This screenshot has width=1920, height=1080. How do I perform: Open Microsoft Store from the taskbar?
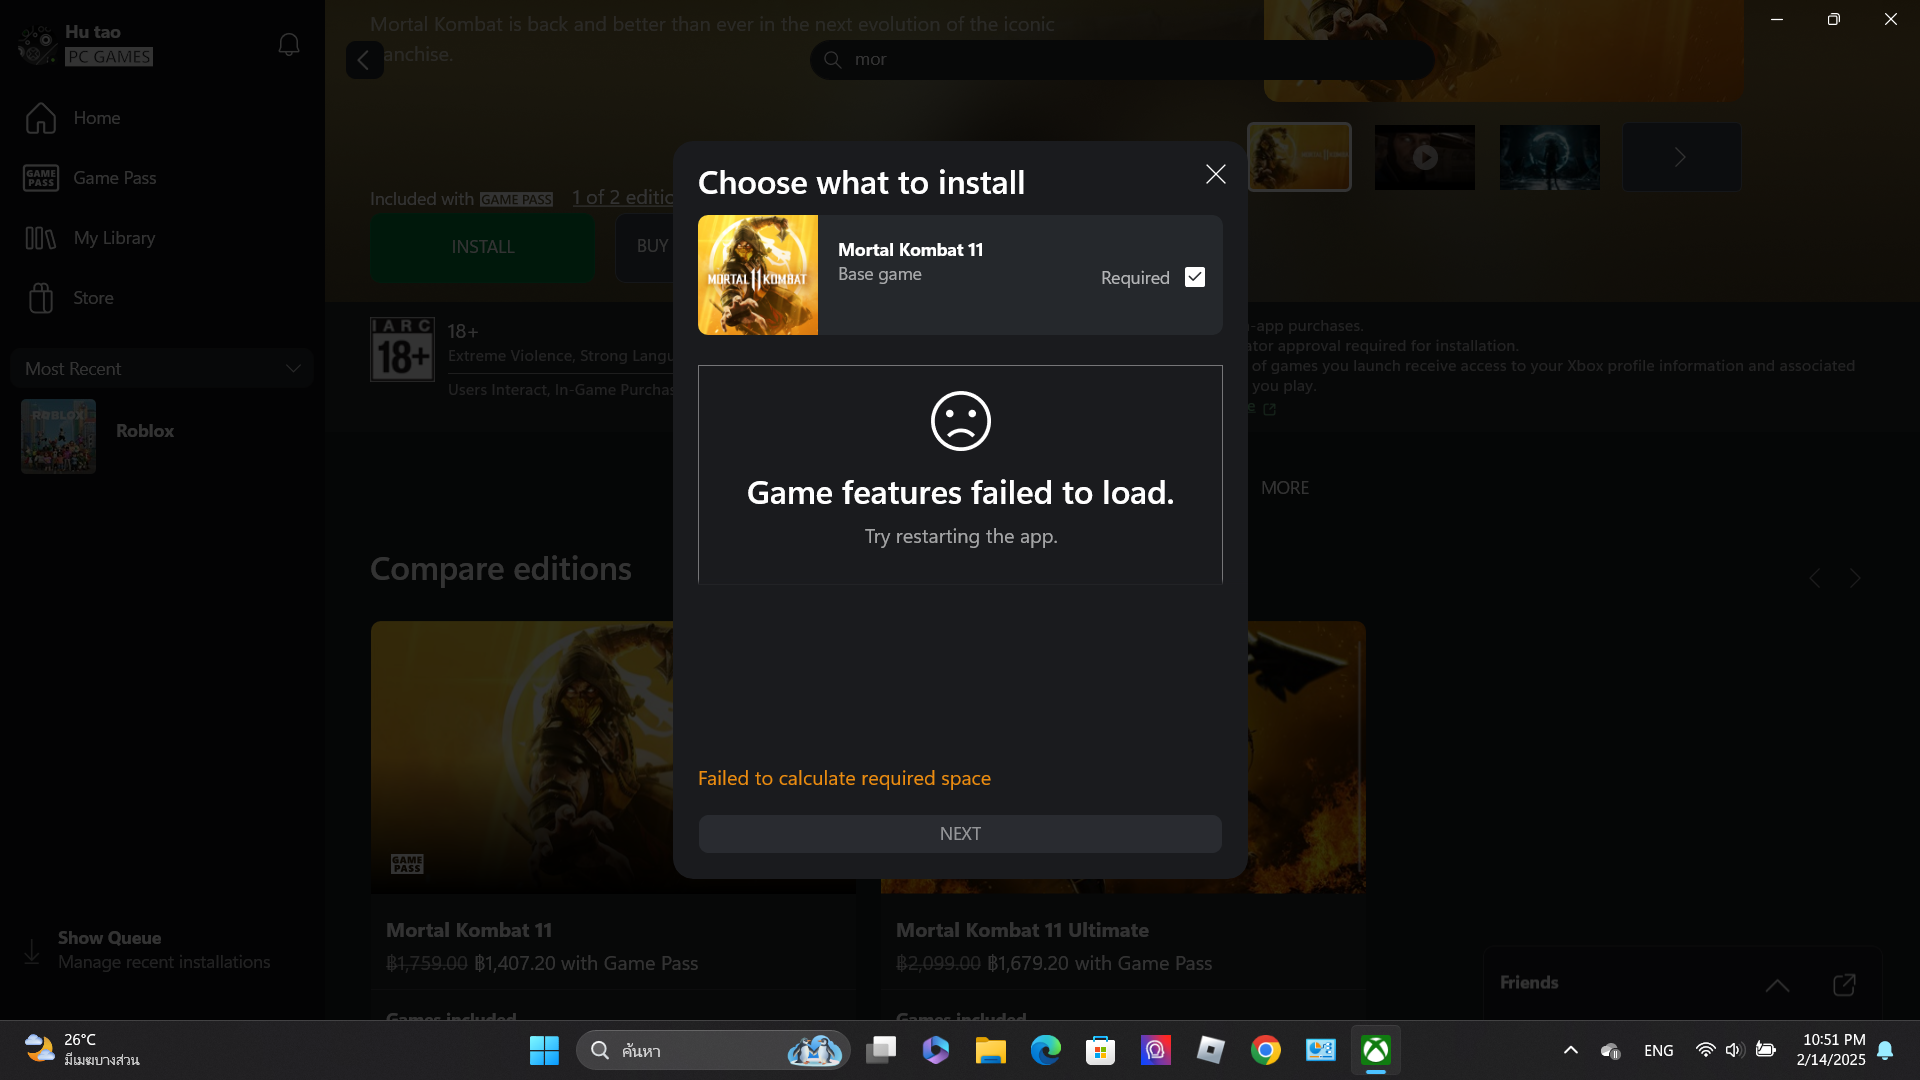click(1101, 1051)
